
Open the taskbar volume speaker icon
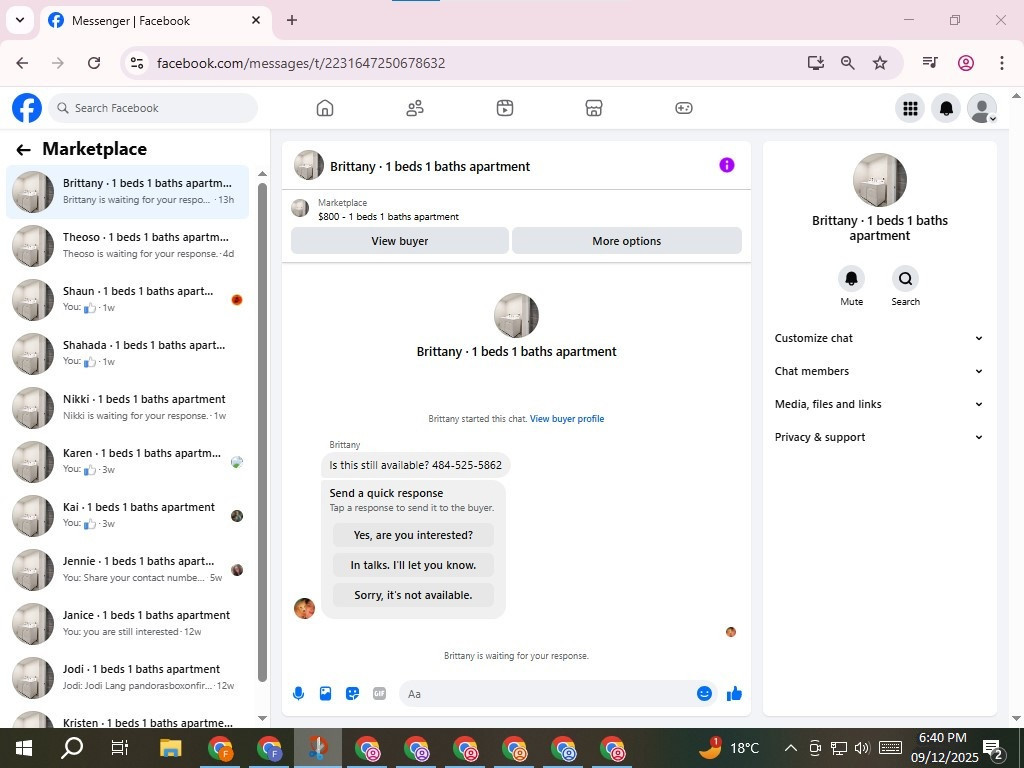click(x=862, y=748)
